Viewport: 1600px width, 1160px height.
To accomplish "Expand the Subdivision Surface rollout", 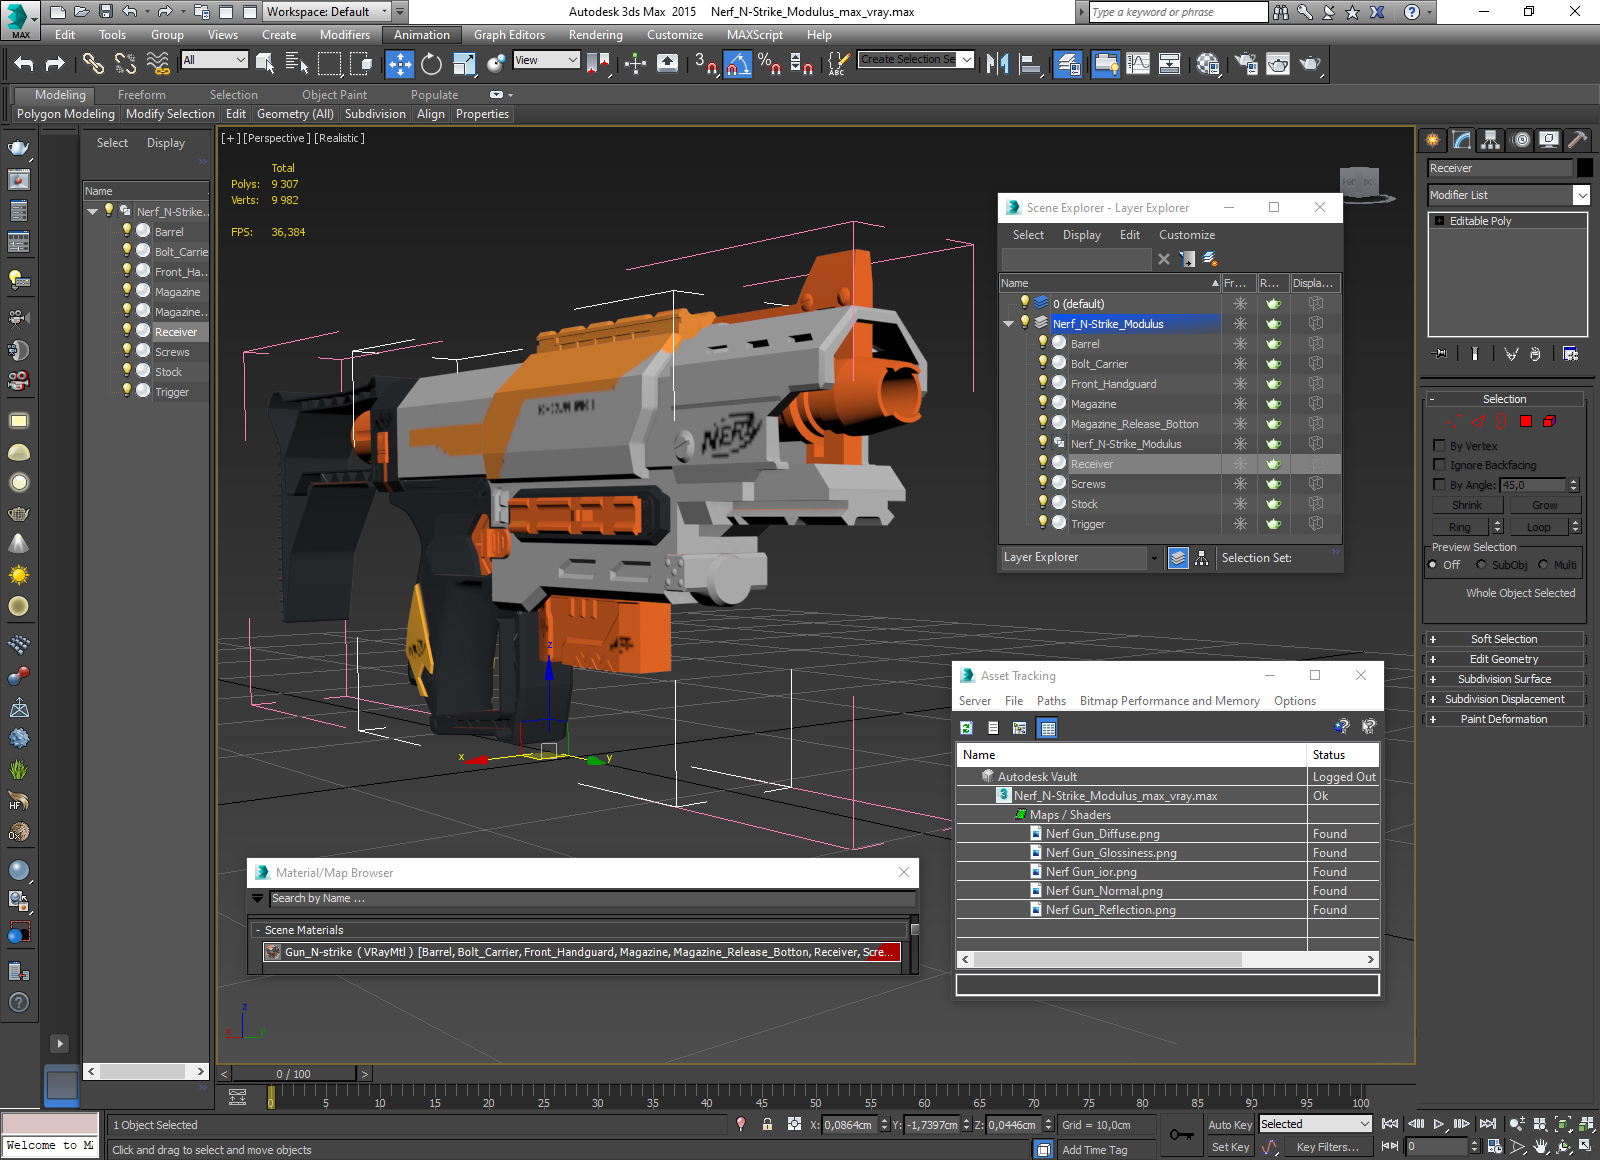I will click(x=1503, y=679).
